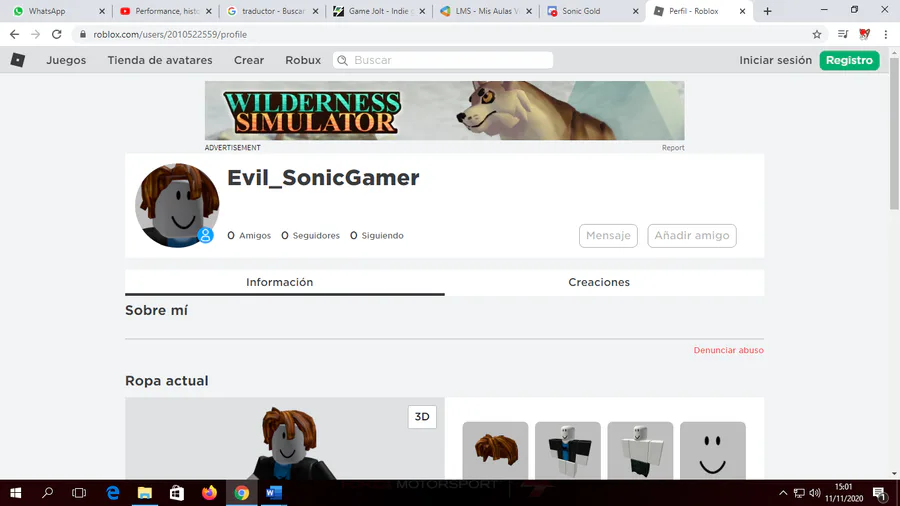The height and width of the screenshot is (506, 900).
Task: Open File Explorer from taskbar
Action: [x=145, y=493]
